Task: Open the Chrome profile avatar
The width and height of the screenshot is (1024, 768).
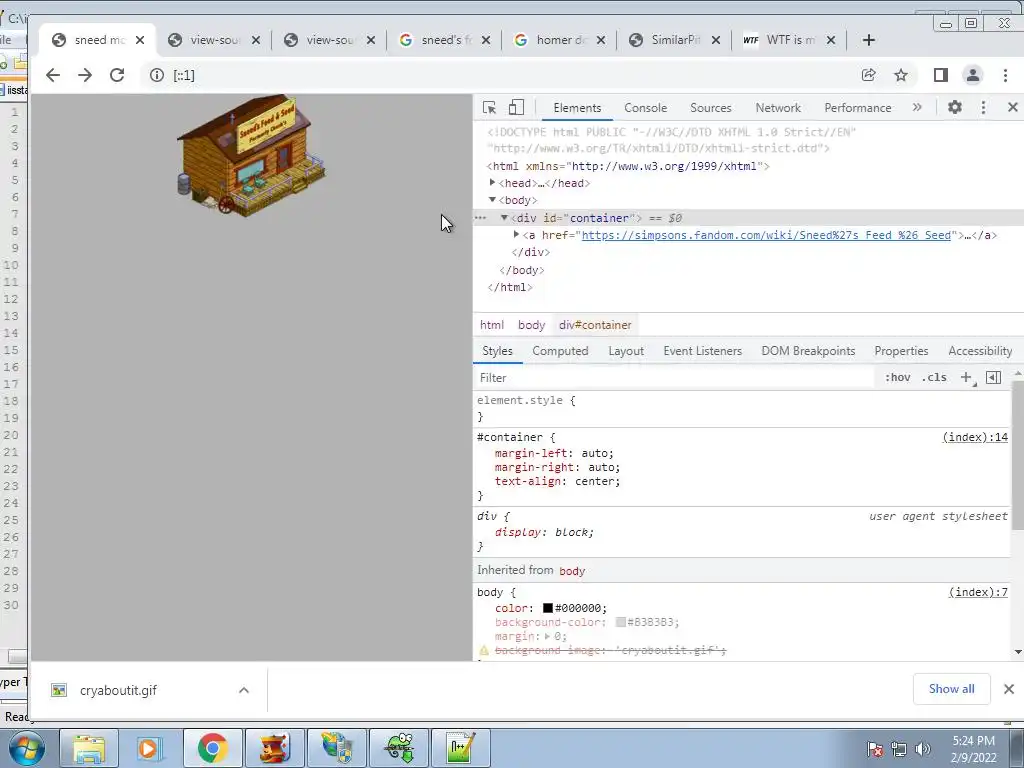Action: pyautogui.click(x=973, y=75)
